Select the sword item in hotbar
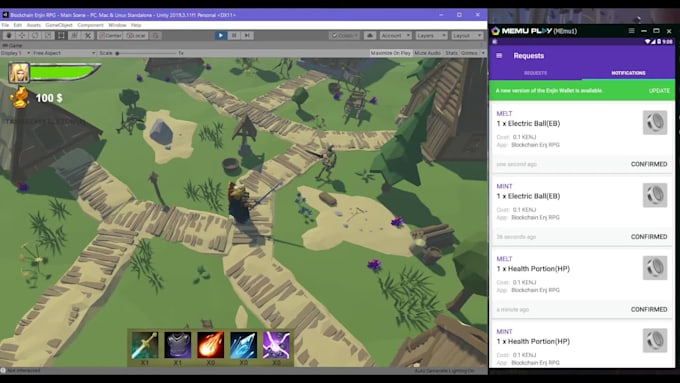This screenshot has height=383, width=680. [144, 345]
